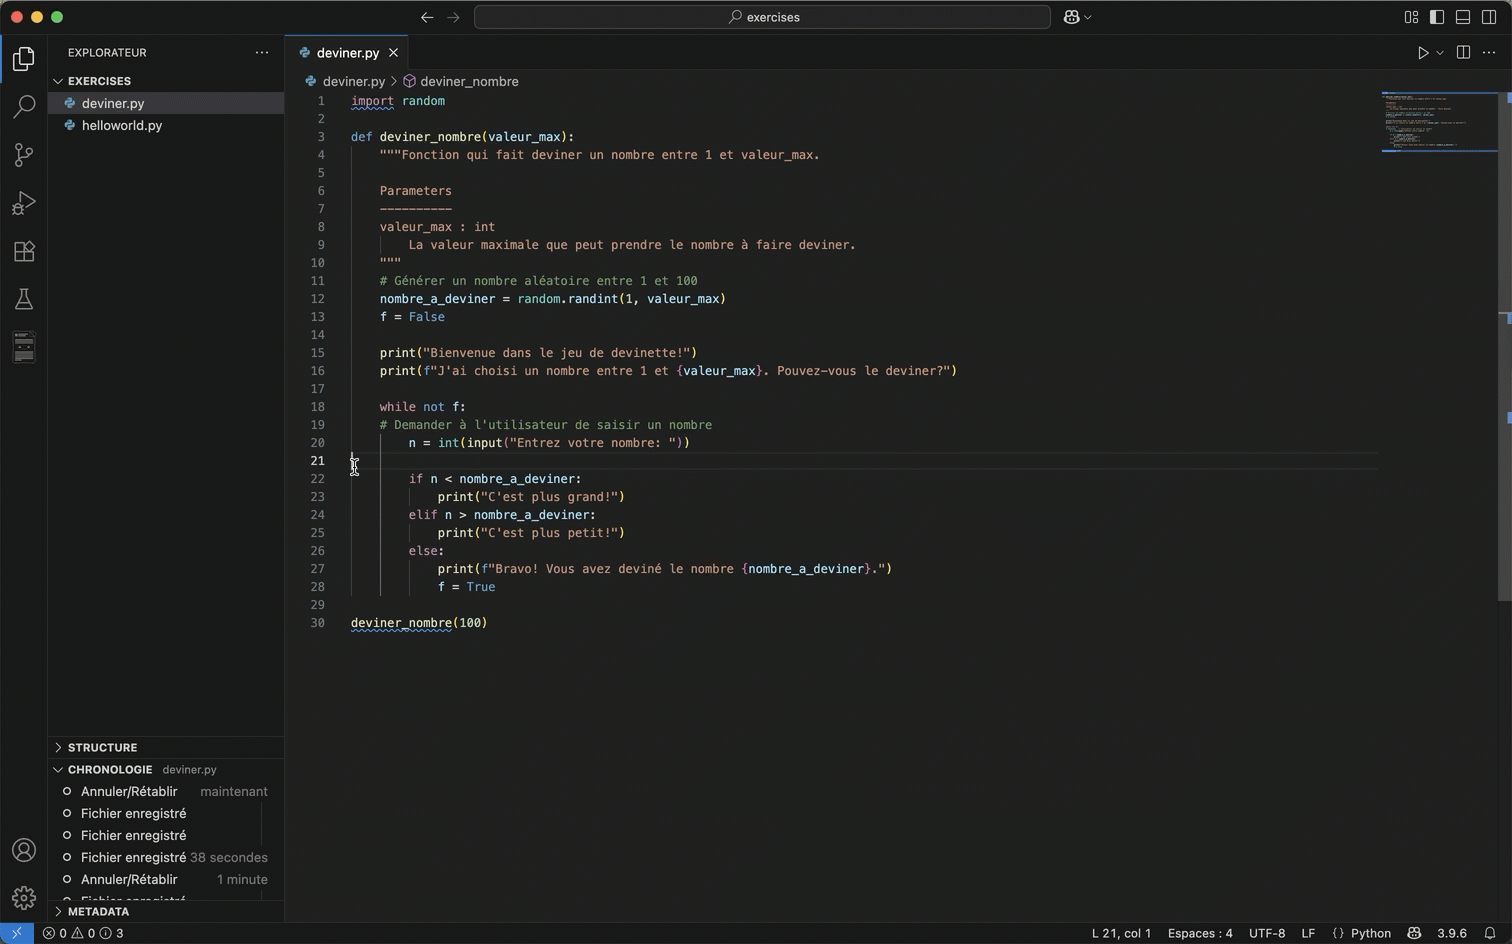Toggle Primary Side Bar visibility
Viewport: 1512px width, 944px height.
click(1437, 17)
